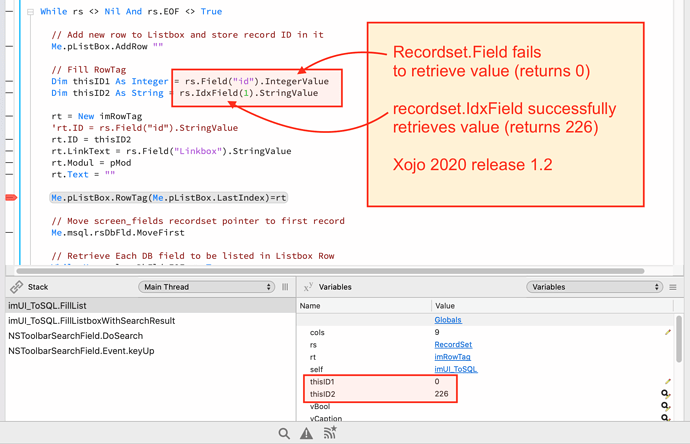Click the value 9 of cols
The image size is (690, 444).
tap(437, 332)
